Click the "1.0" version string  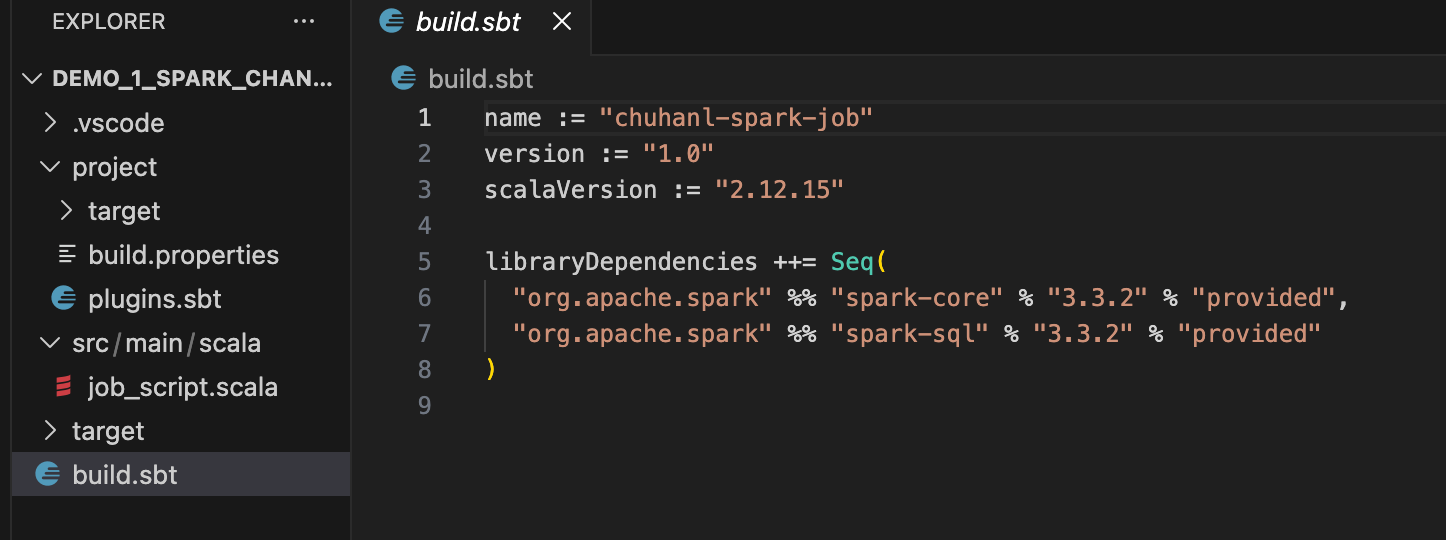678,154
